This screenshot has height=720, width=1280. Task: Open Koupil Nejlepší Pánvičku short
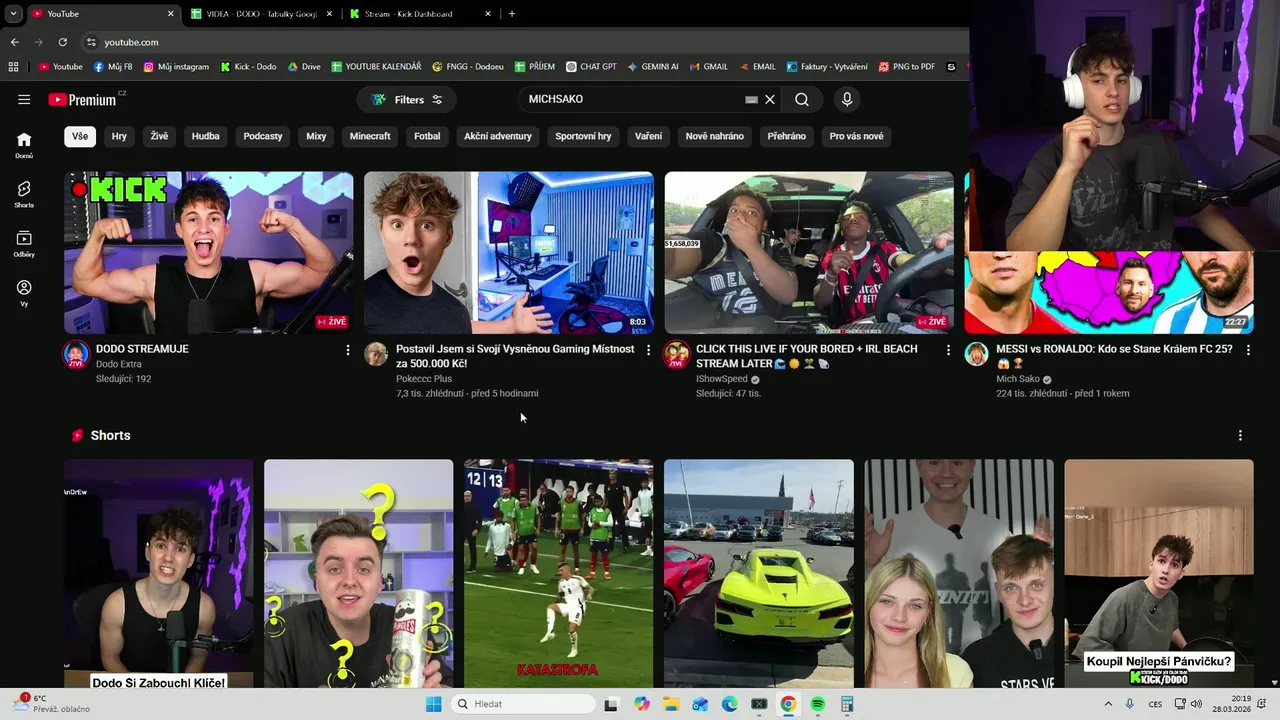click(1159, 573)
